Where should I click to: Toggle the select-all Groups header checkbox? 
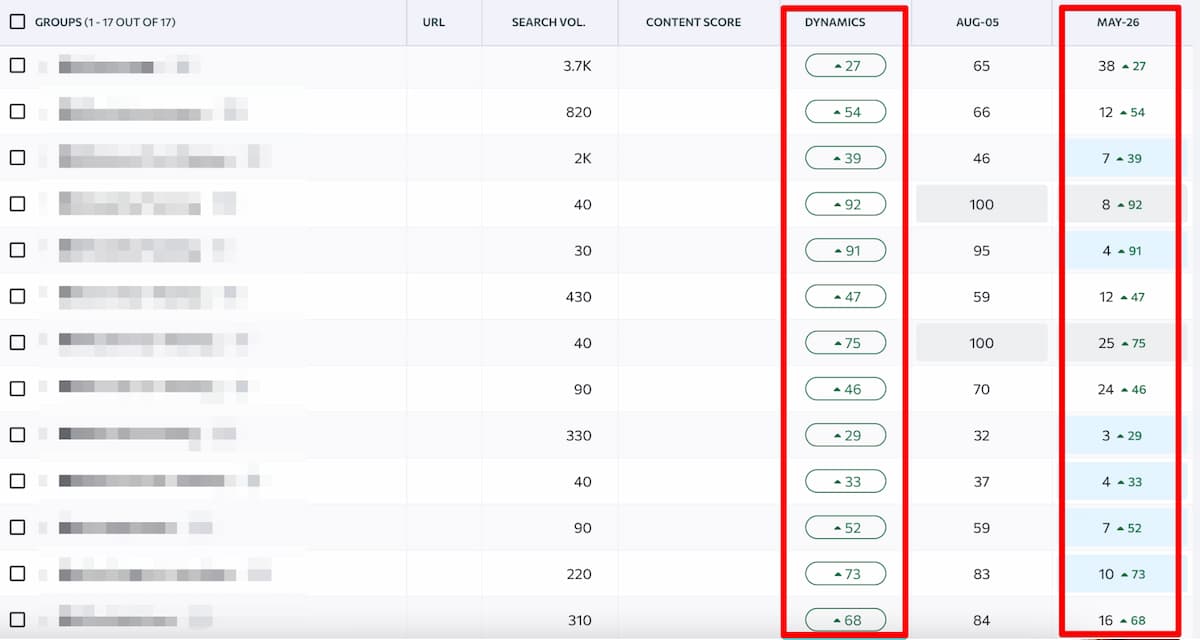point(17,21)
